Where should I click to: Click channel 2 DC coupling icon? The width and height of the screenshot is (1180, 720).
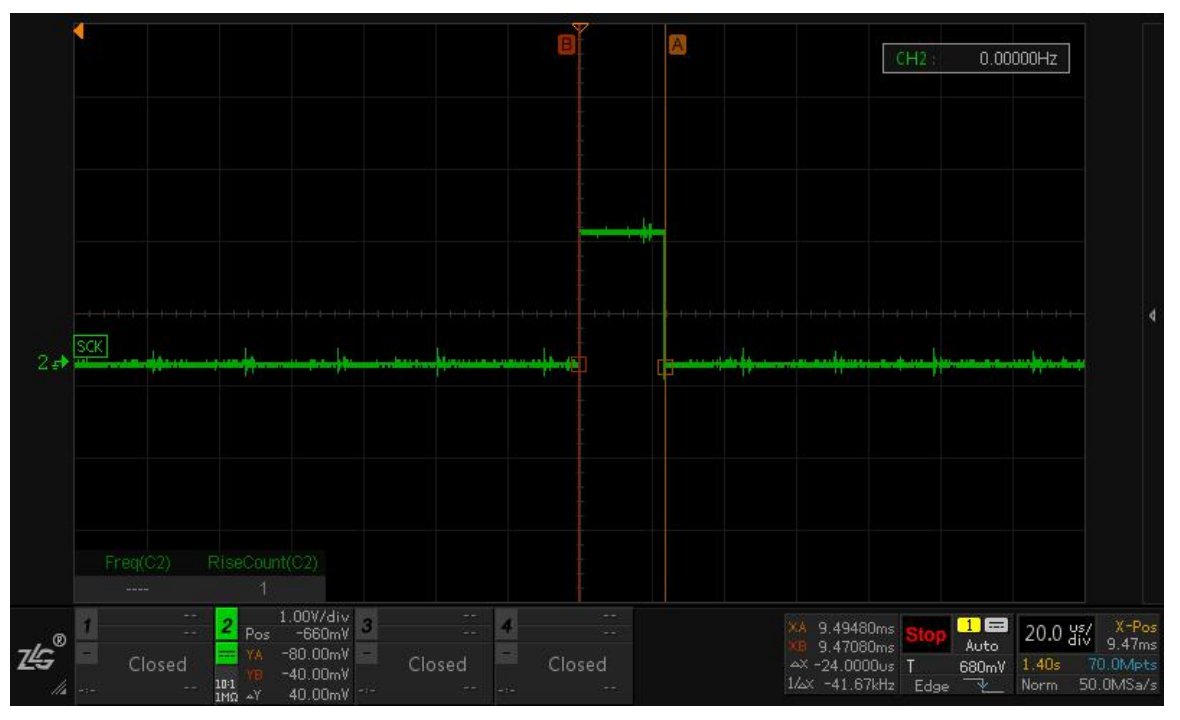pyautogui.click(x=227, y=654)
